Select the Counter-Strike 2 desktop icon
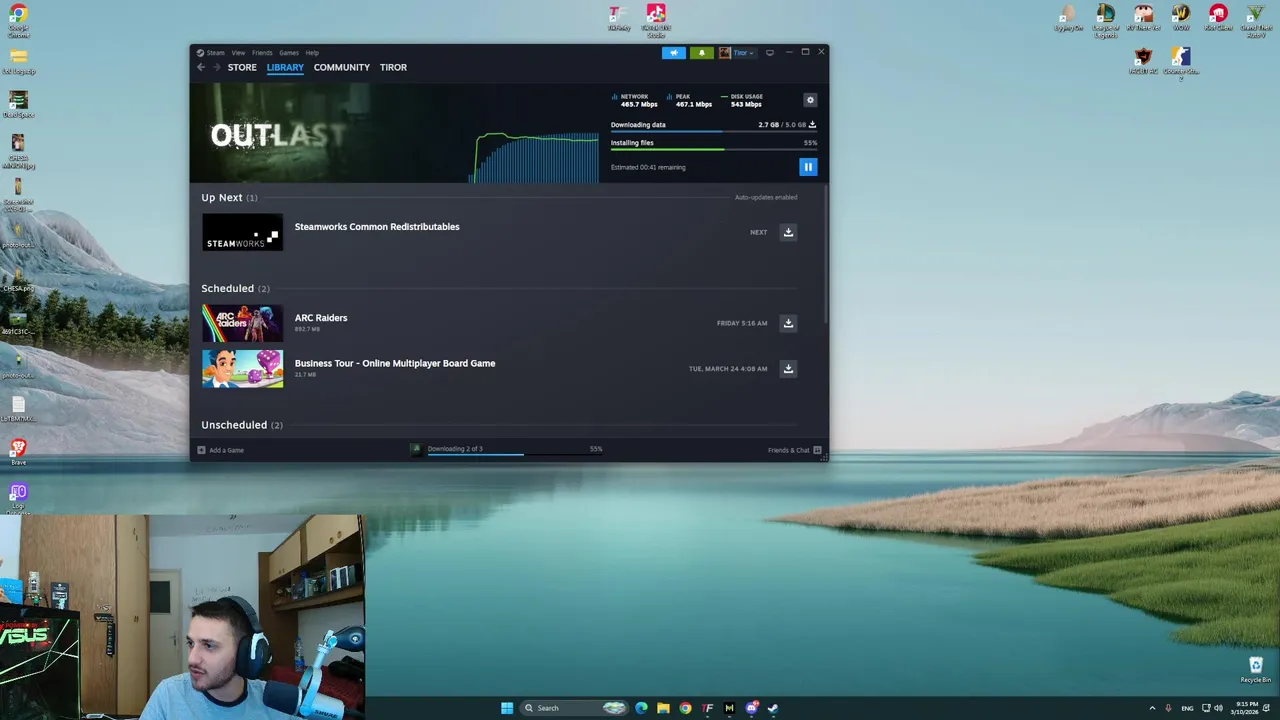This screenshot has width=1280, height=720. [1181, 63]
